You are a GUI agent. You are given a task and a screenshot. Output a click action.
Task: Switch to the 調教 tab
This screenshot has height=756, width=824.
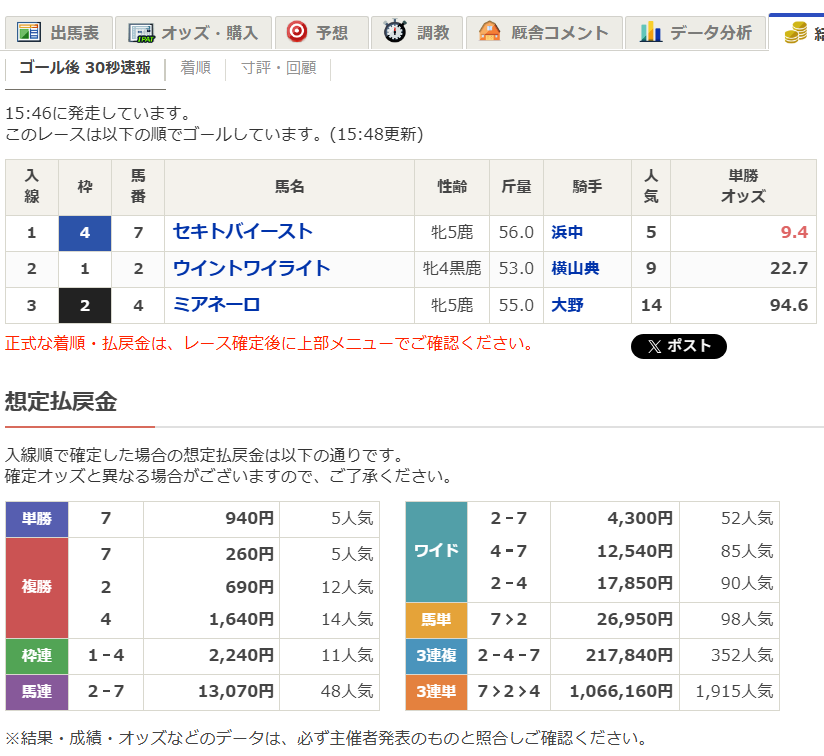click(x=417, y=33)
